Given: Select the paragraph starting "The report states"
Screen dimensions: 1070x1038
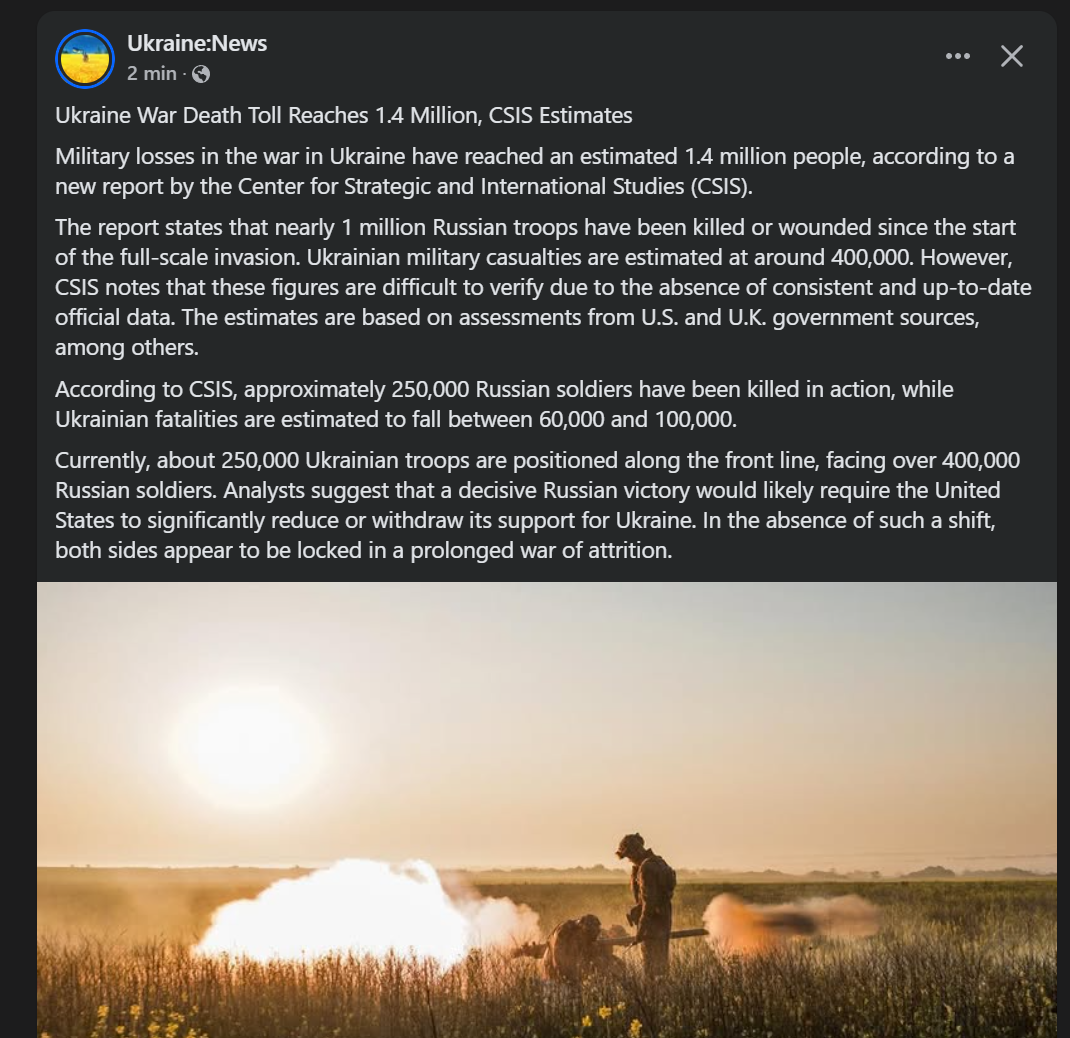Looking at the screenshot, I should 543,287.
